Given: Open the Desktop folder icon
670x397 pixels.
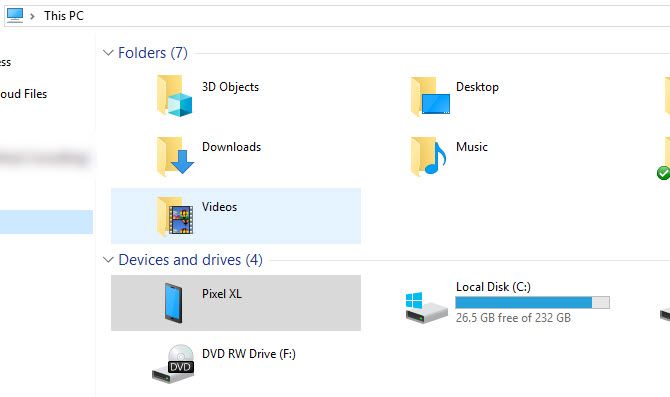Looking at the screenshot, I should (x=430, y=97).
